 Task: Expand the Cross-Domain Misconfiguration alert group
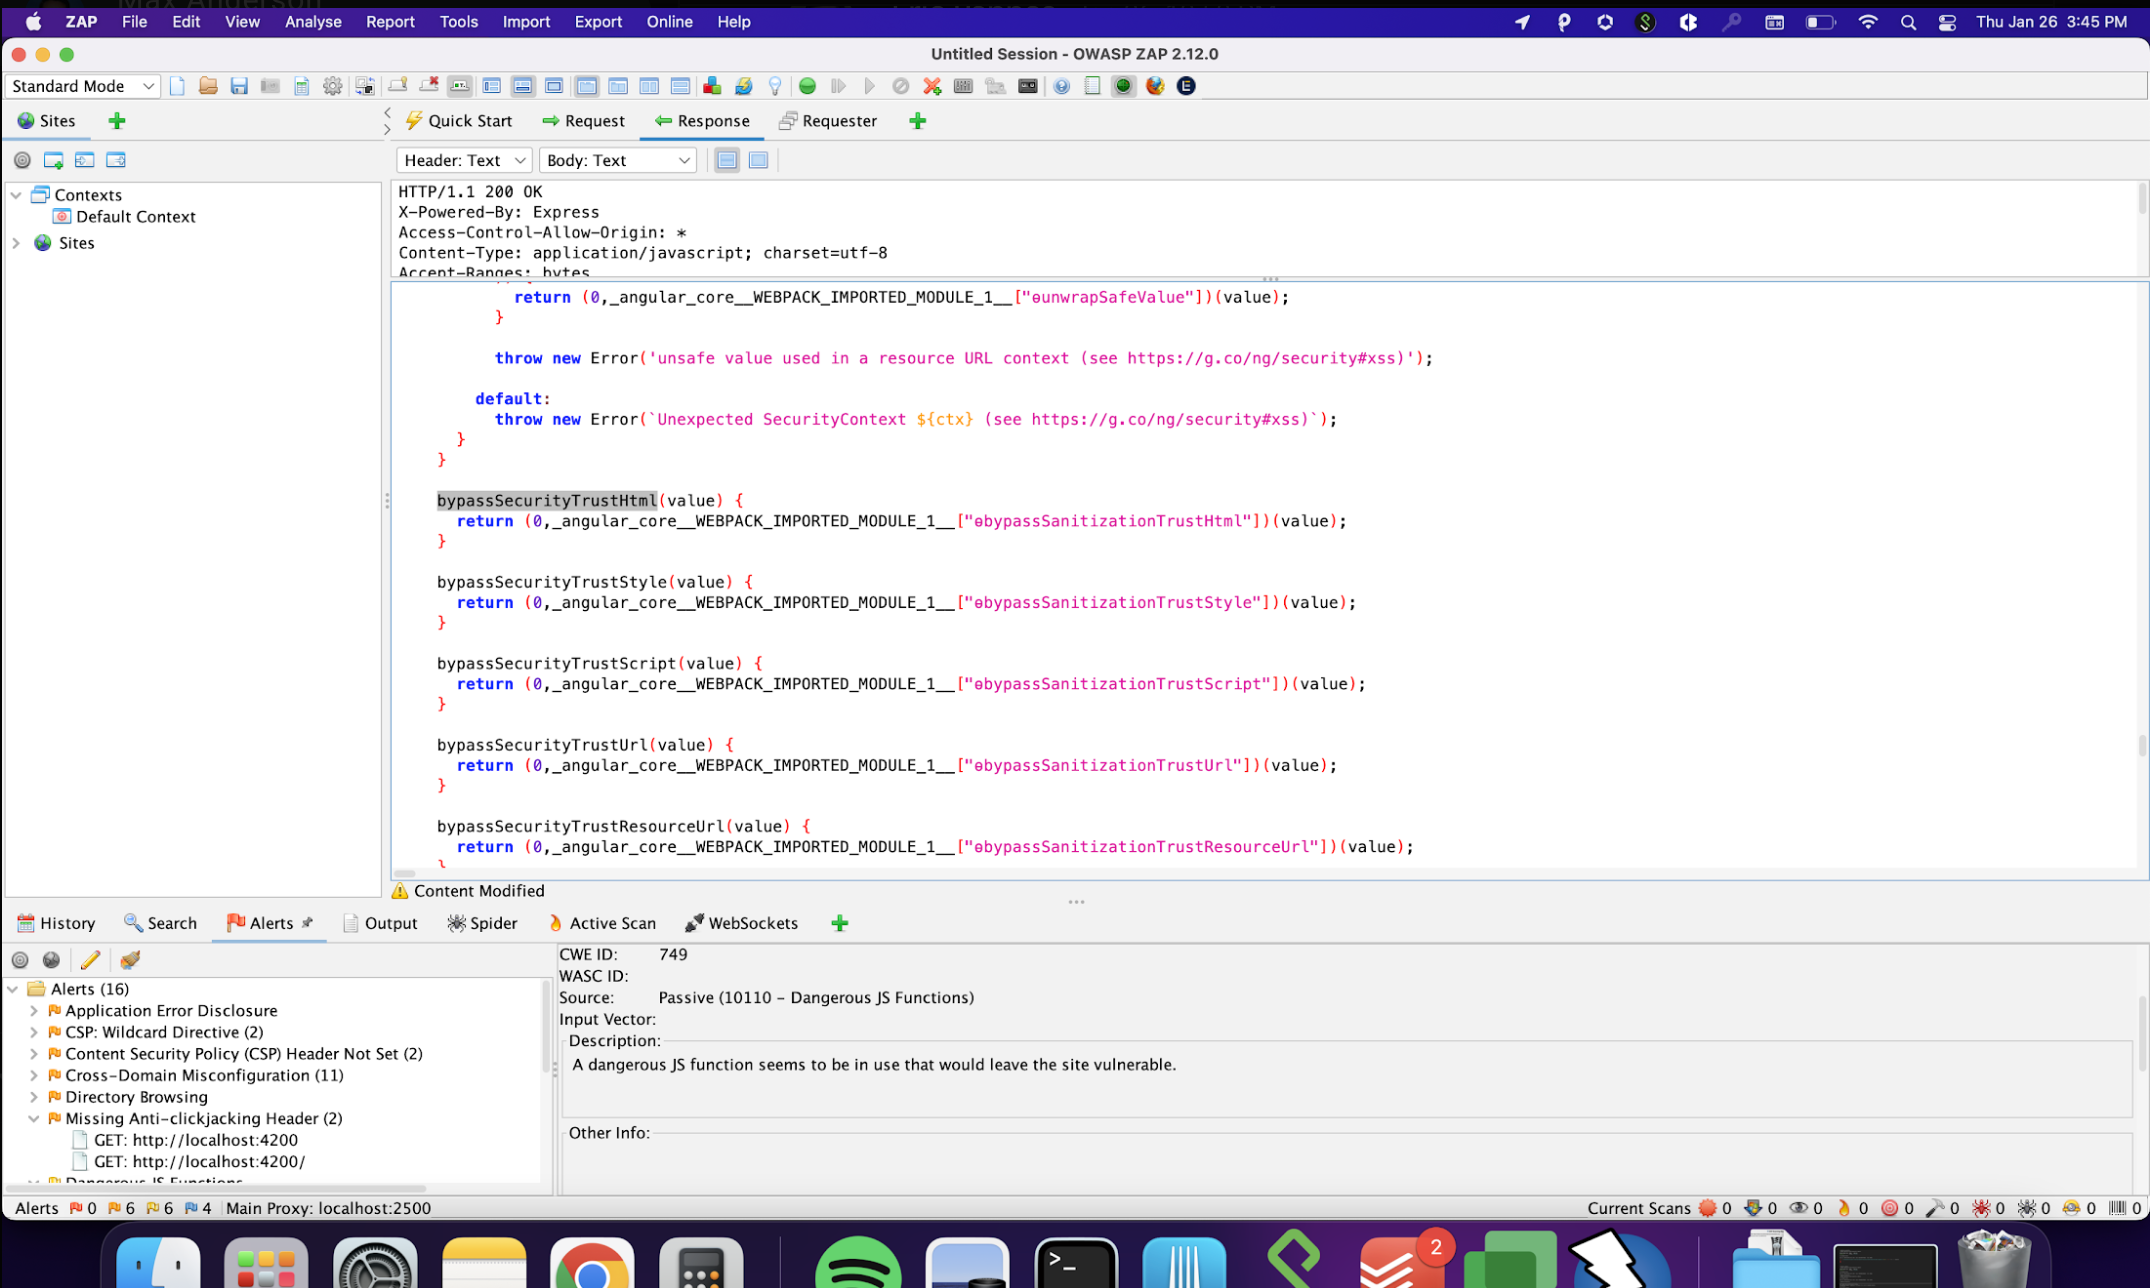click(x=32, y=1075)
